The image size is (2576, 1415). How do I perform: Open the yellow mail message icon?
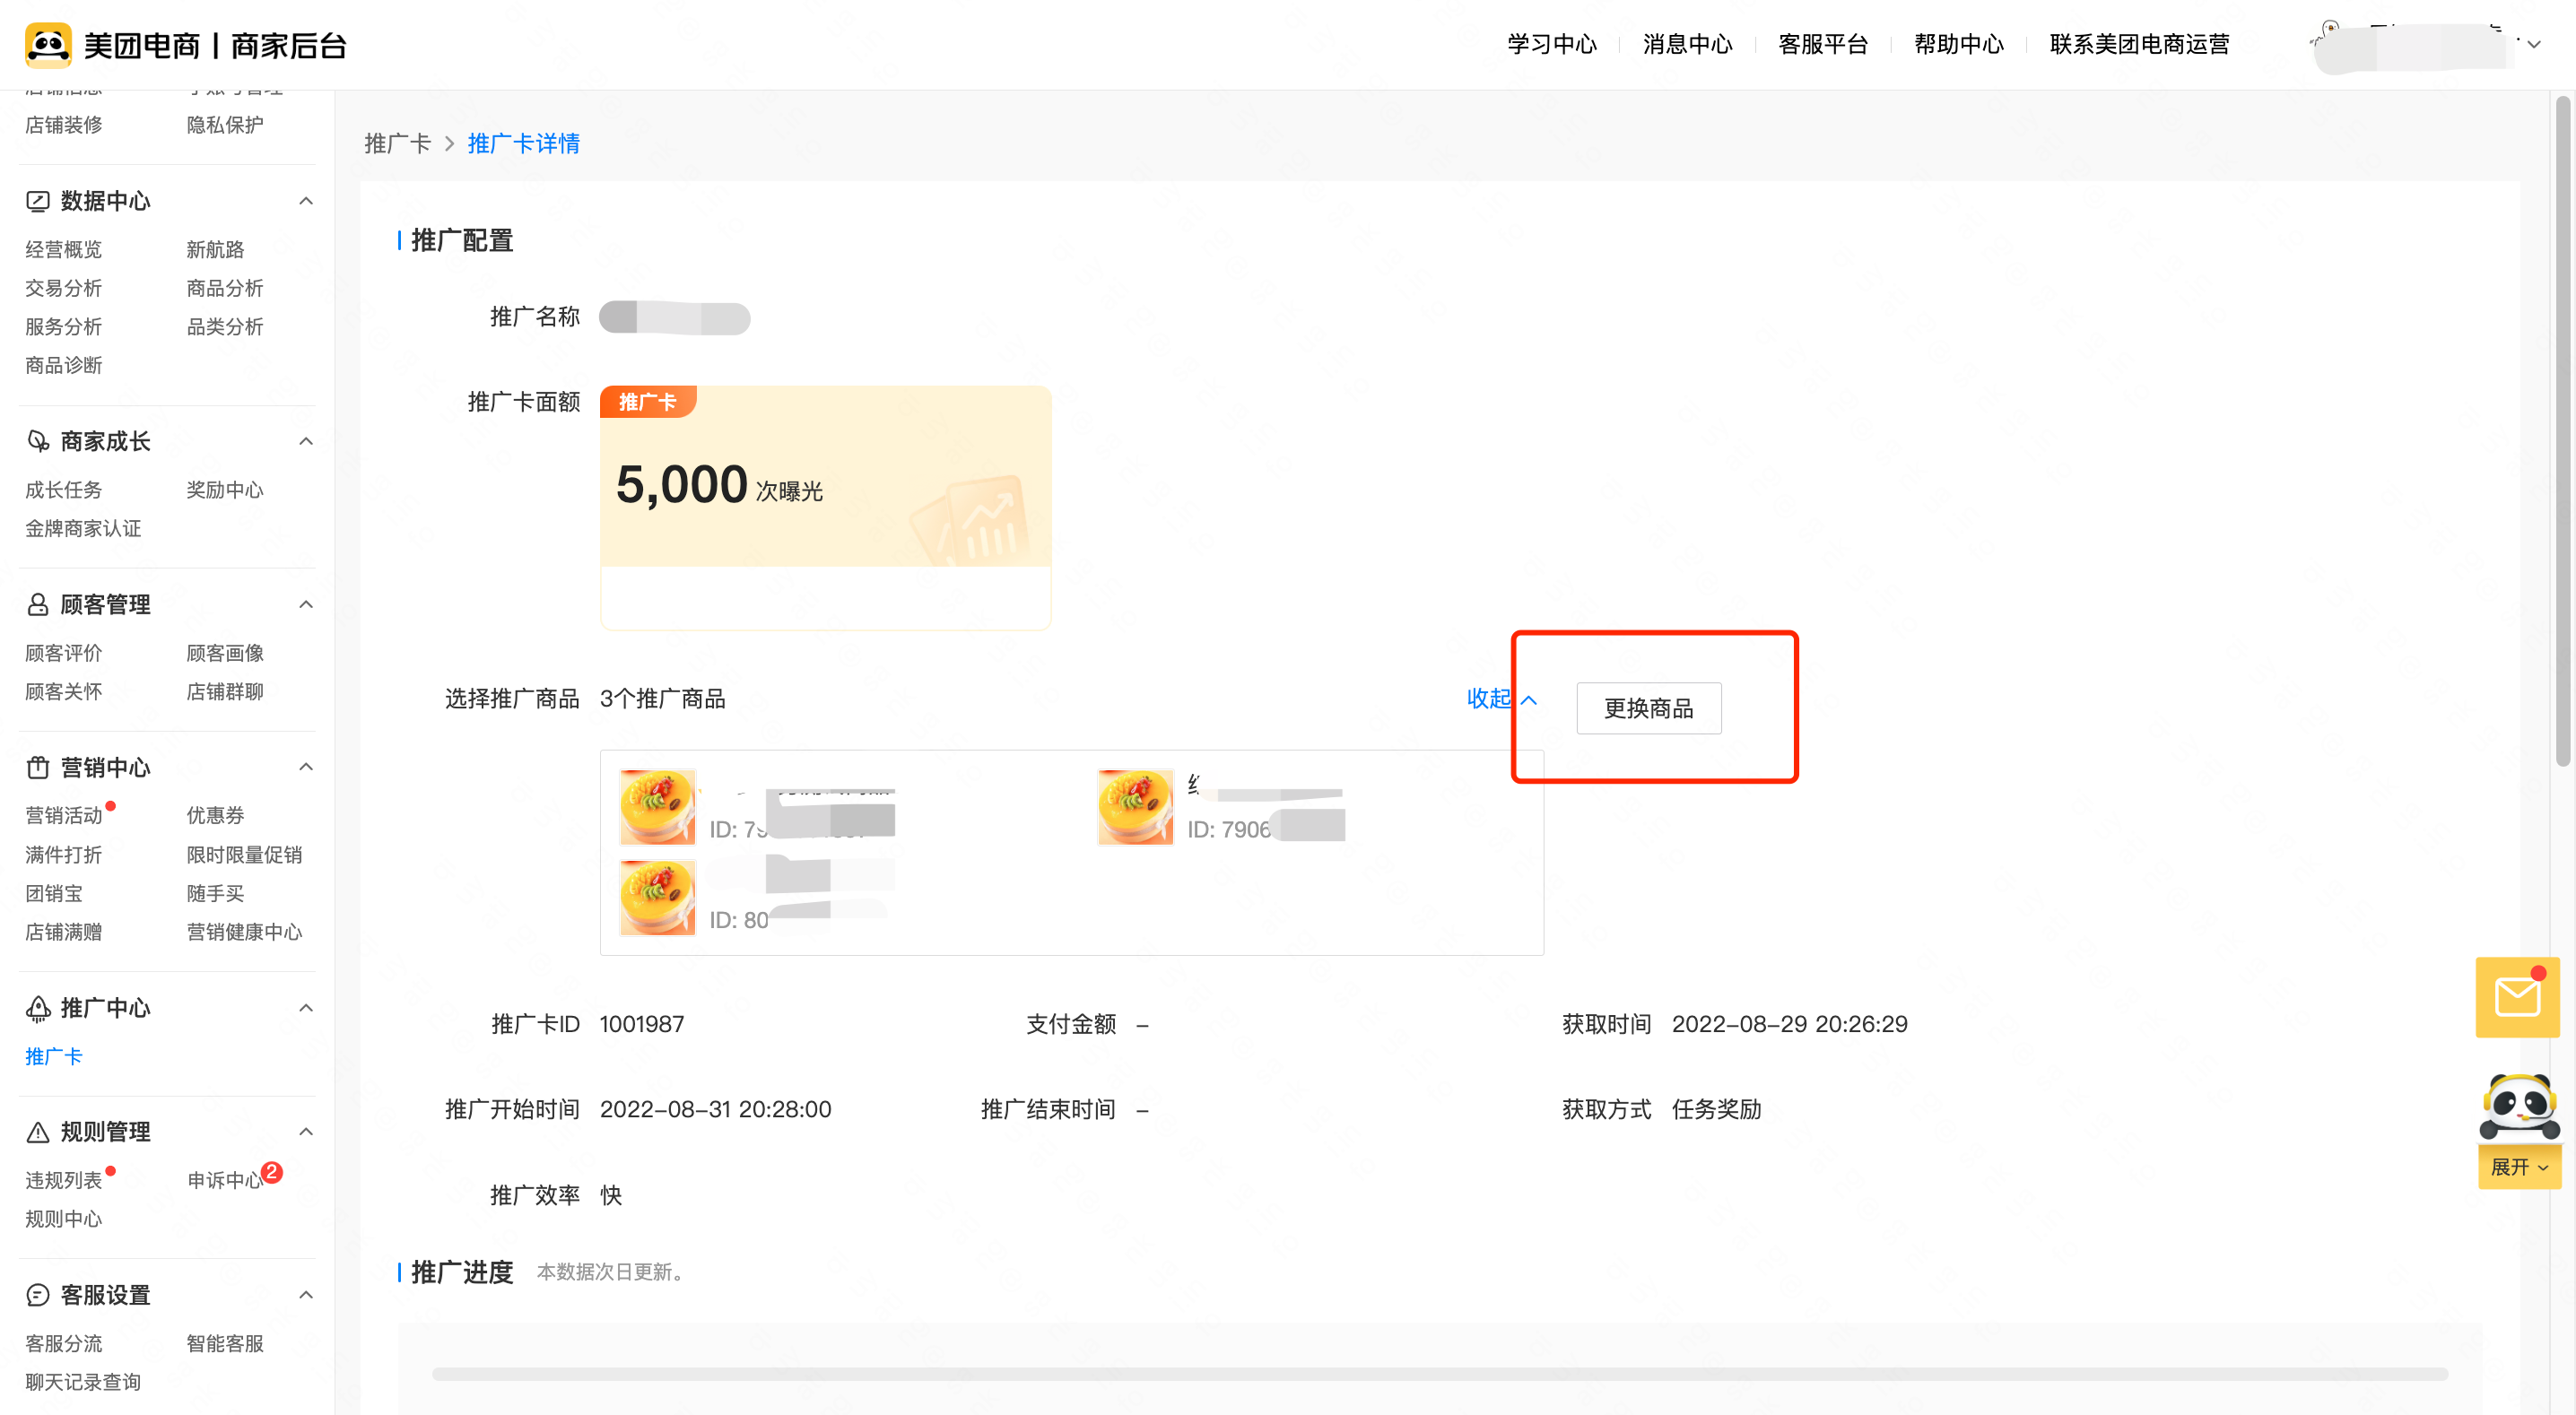[2516, 997]
